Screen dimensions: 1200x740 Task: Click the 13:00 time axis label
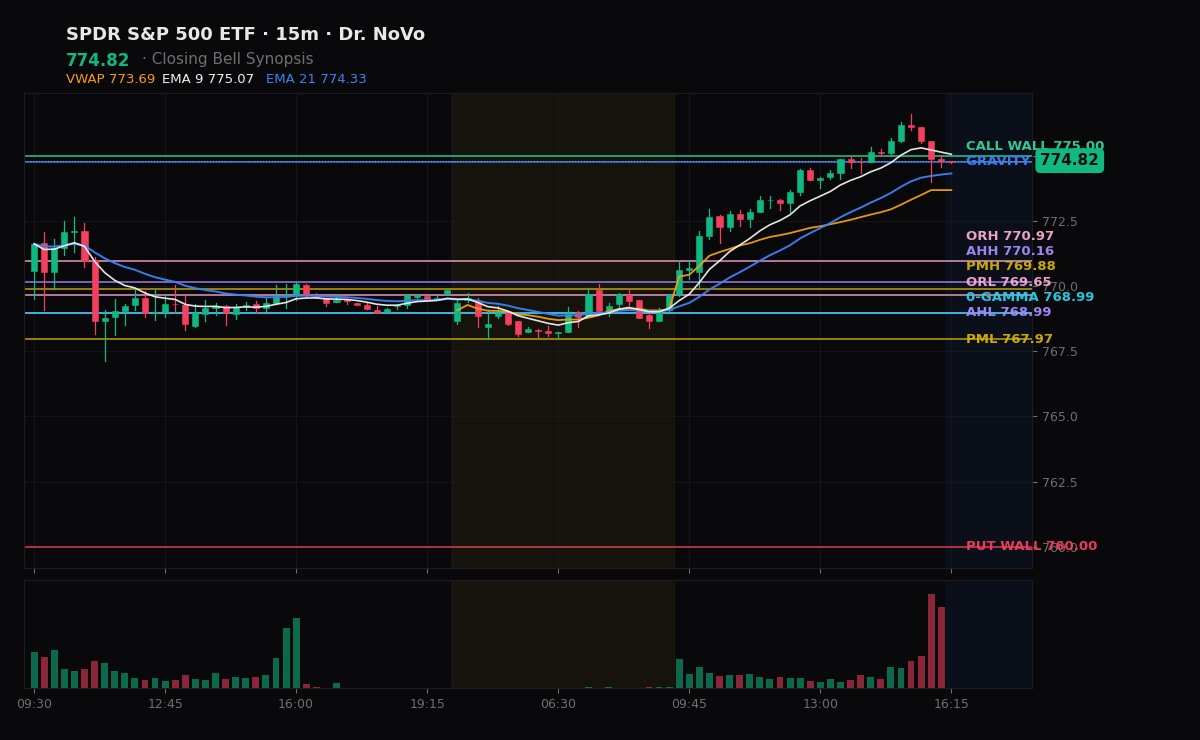pyautogui.click(x=820, y=704)
